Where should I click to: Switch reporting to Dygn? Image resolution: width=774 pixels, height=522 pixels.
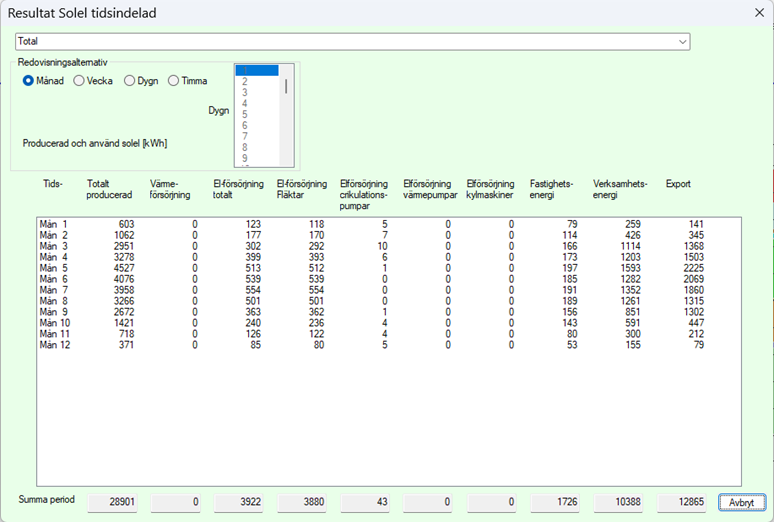tap(129, 81)
